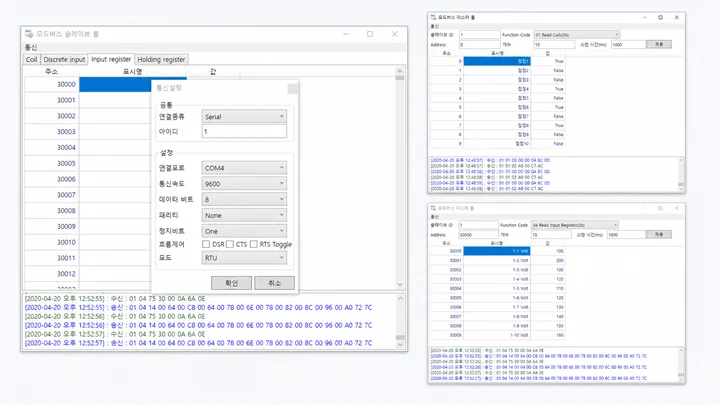Screen dimensions: 720x405
Task: Click the down arrow of the slave log scrollbar
Action: point(400,345)
